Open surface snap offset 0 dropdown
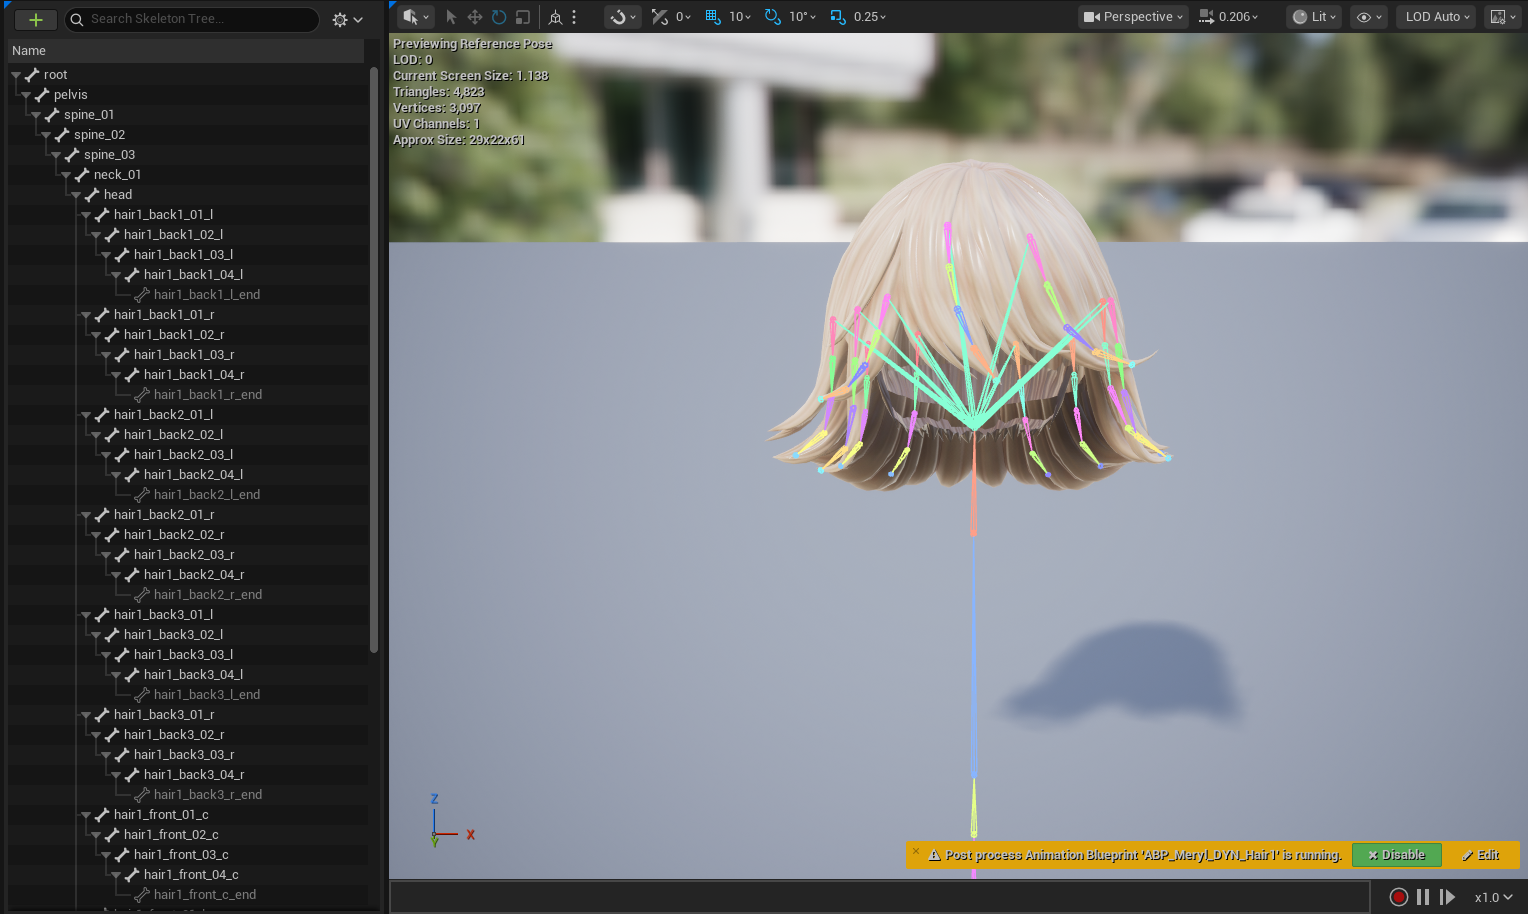The height and width of the screenshot is (914, 1528). [683, 17]
